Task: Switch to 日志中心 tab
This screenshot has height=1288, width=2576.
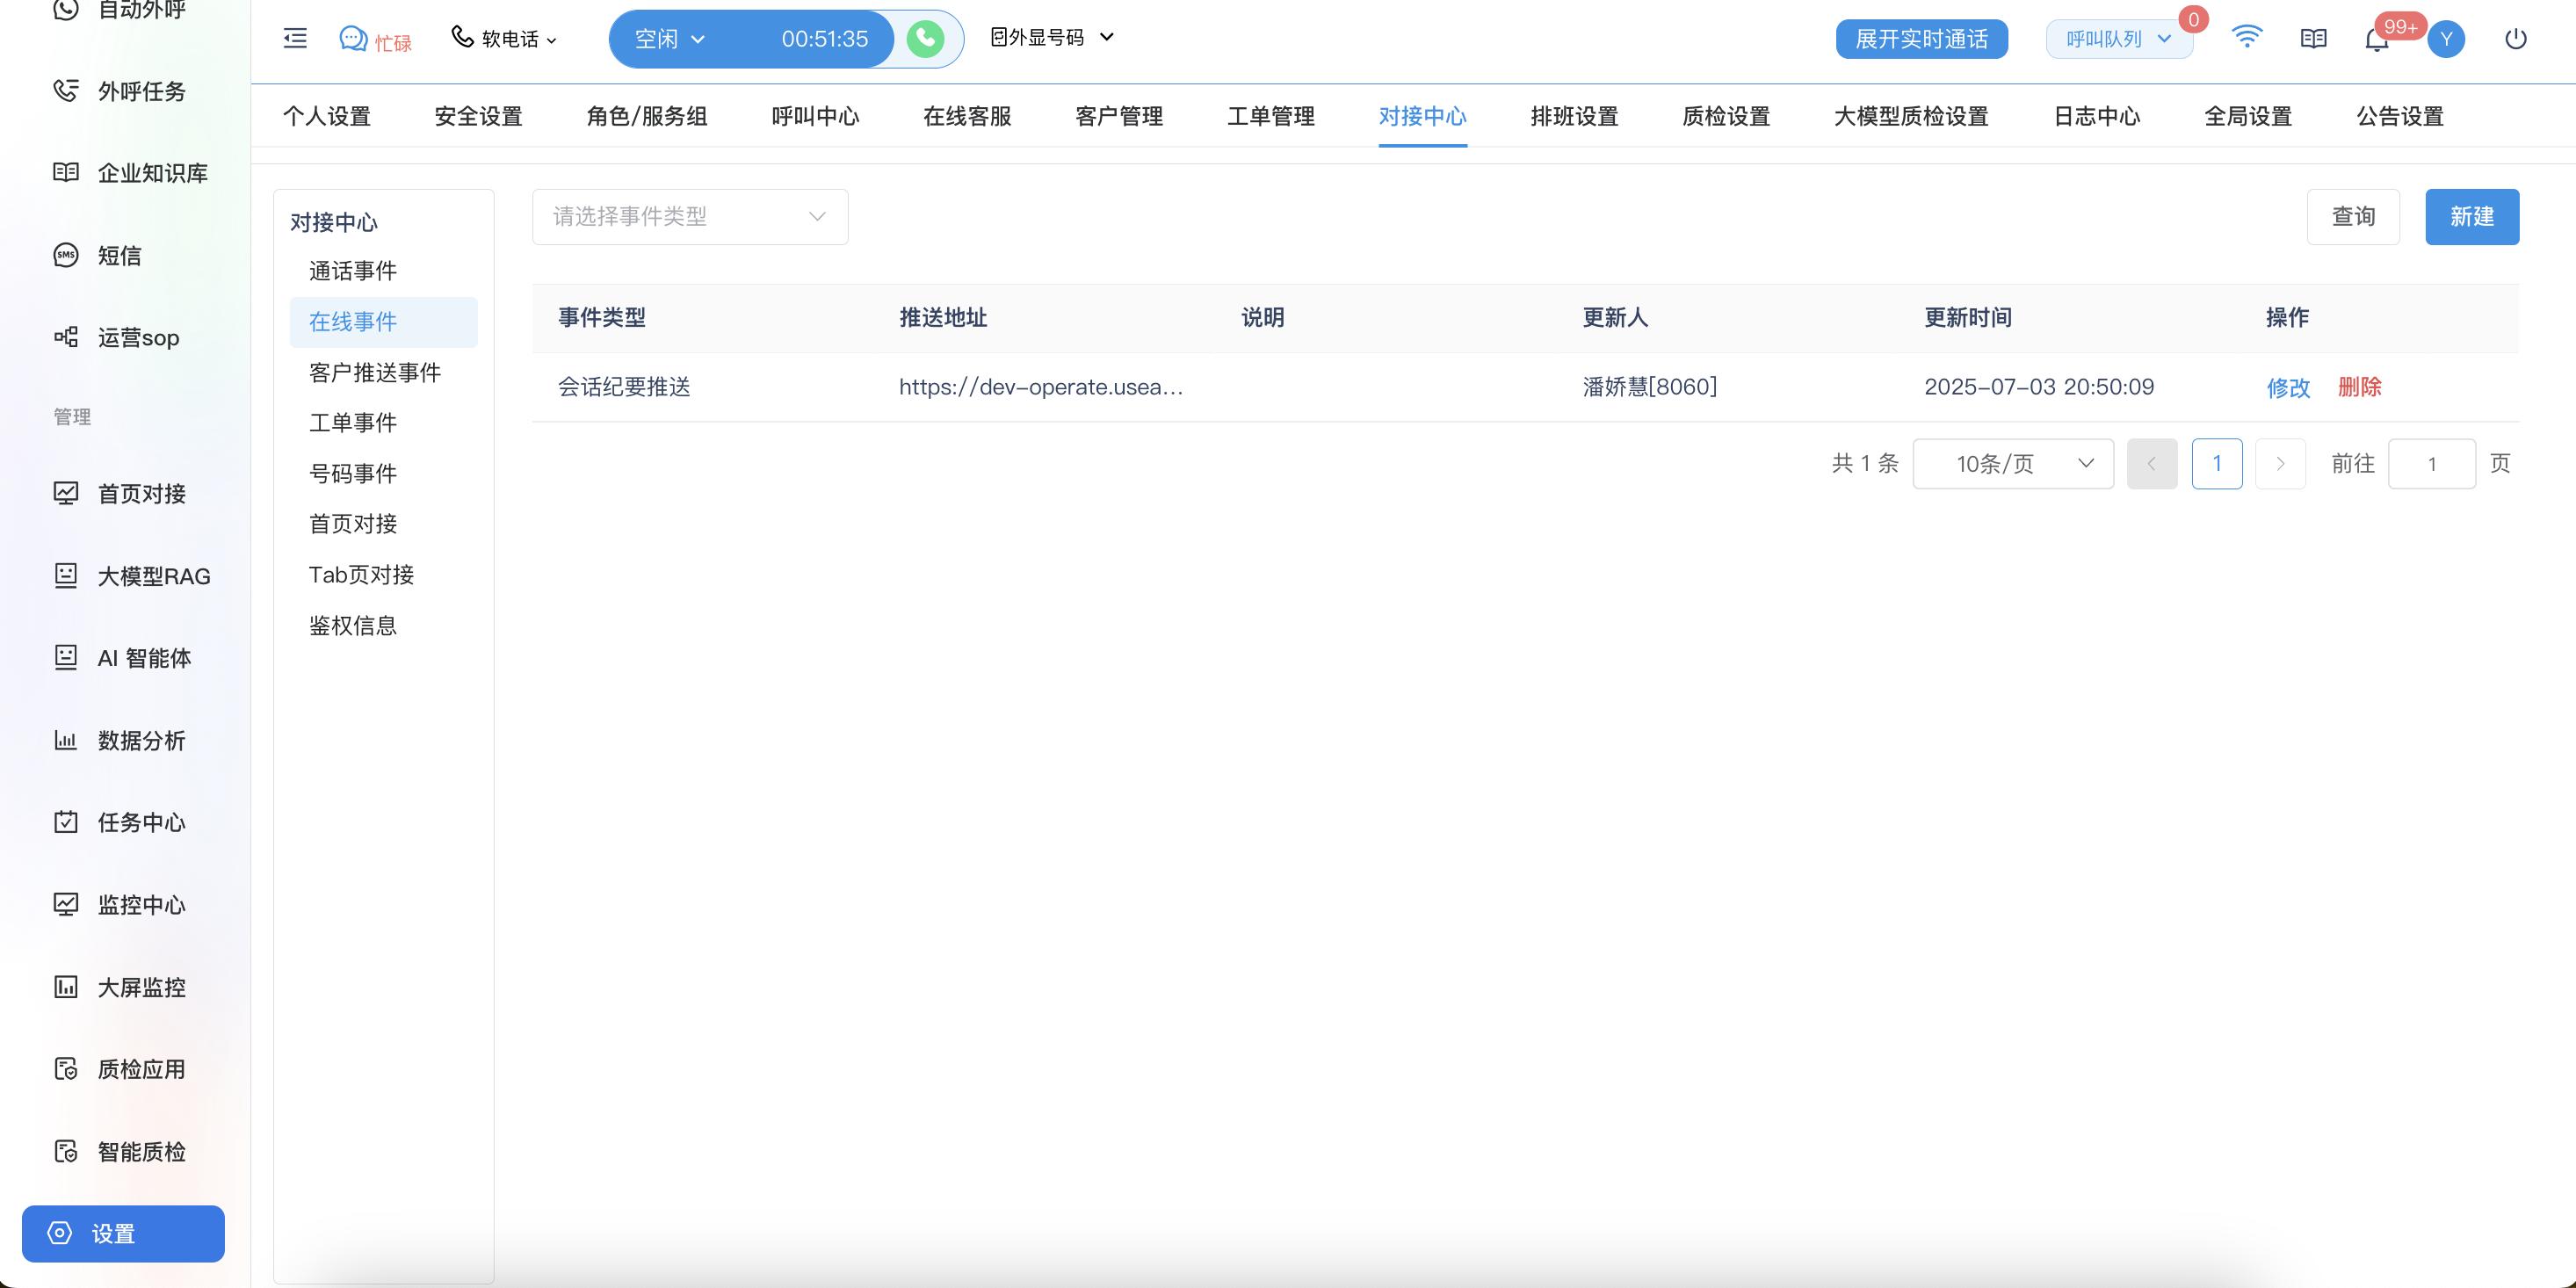Action: click(x=2097, y=116)
